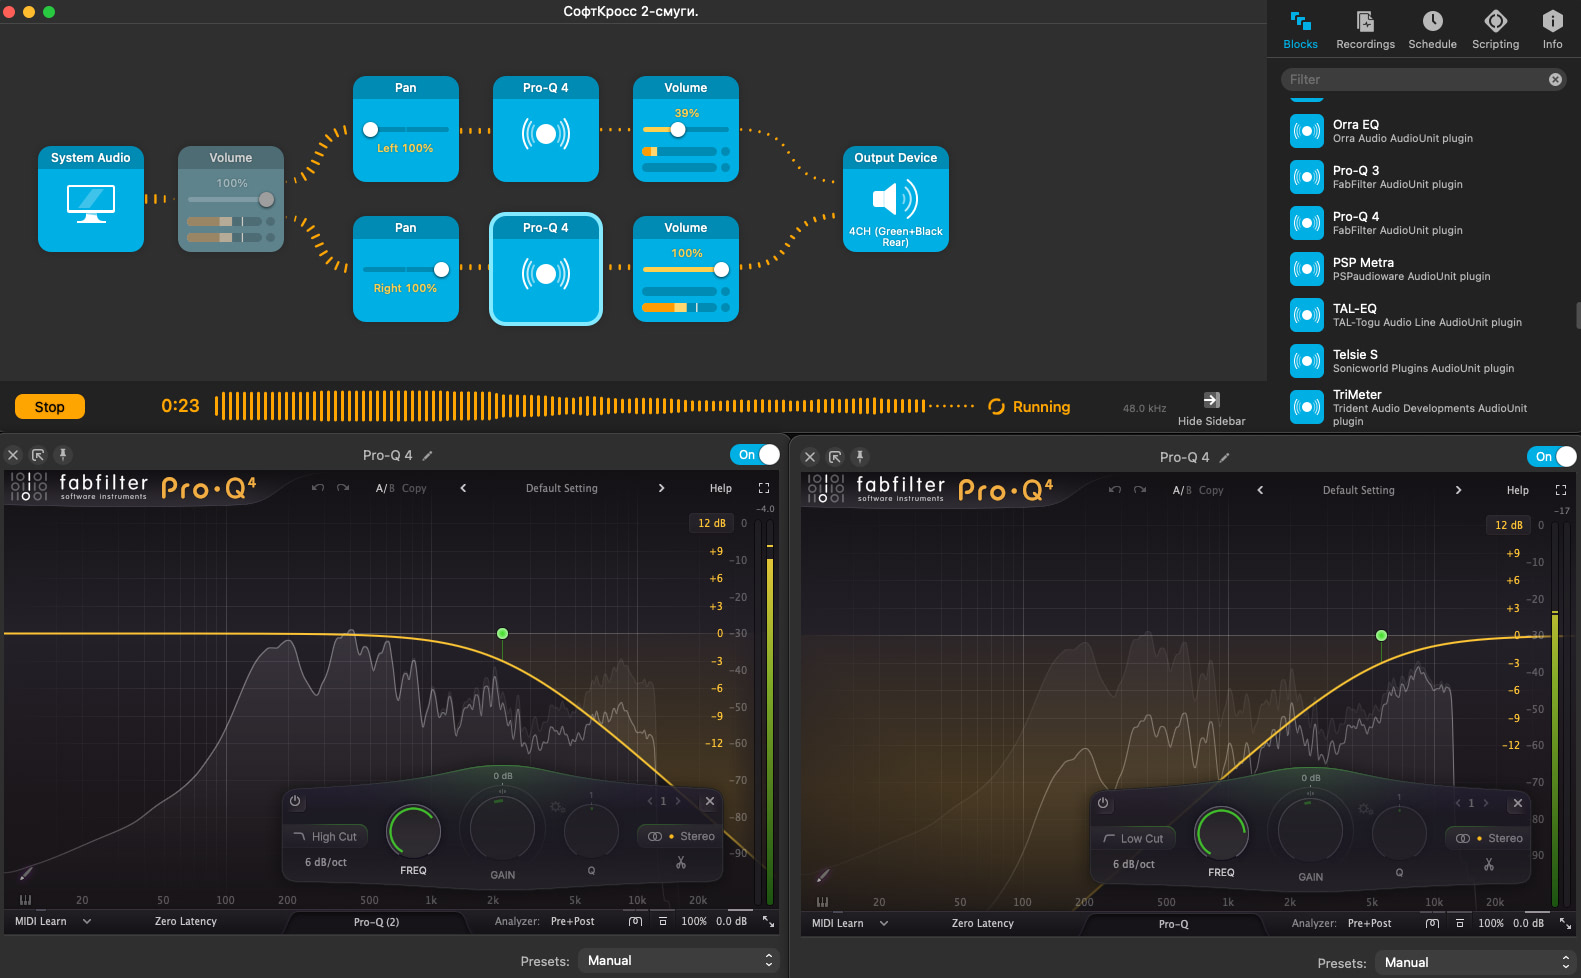This screenshot has width=1581, height=978.
Task: Toggle full screen in right Pro-Q 4
Action: (1560, 490)
